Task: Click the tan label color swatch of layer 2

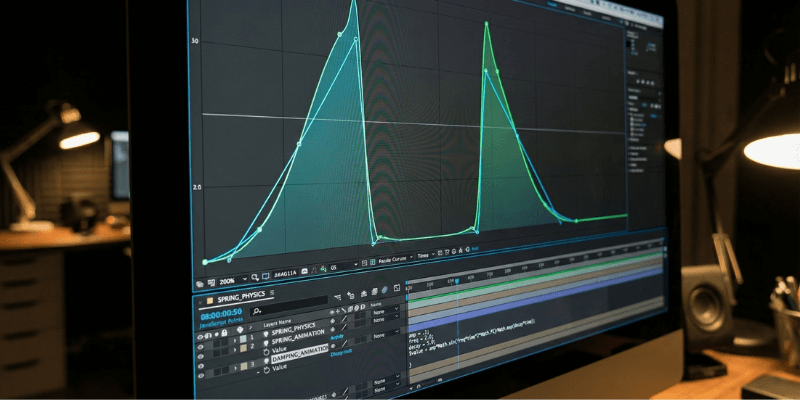Action: pos(243,348)
